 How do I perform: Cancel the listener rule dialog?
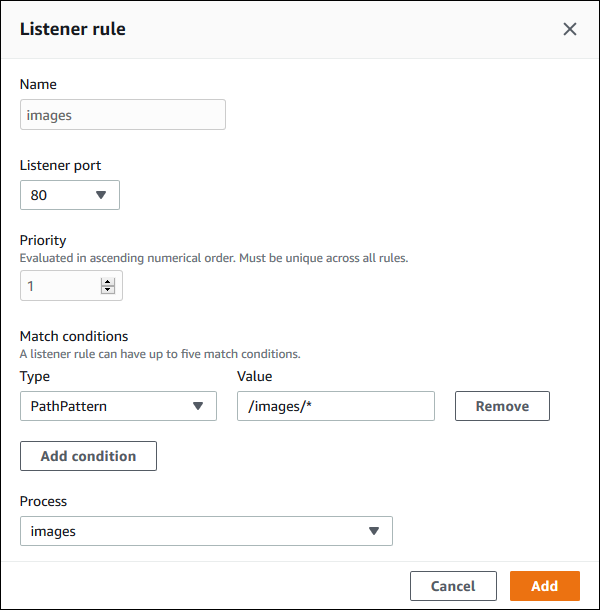[x=453, y=586]
